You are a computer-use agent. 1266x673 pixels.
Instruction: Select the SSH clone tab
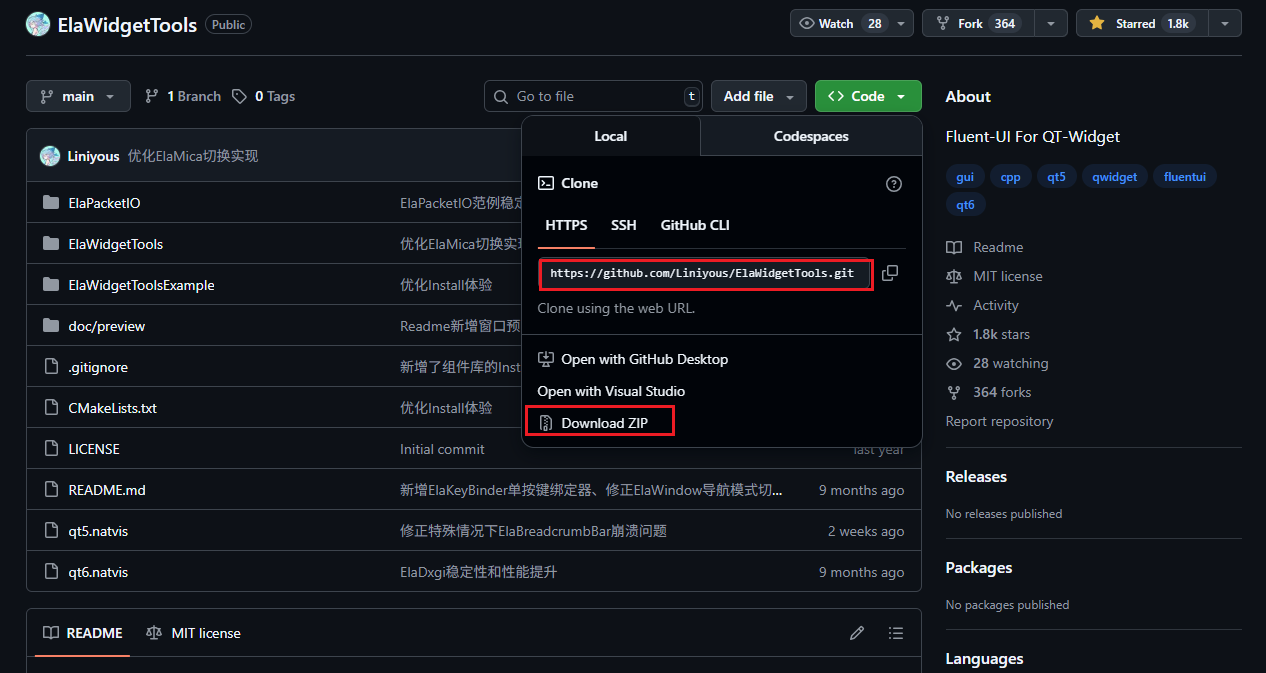624,225
